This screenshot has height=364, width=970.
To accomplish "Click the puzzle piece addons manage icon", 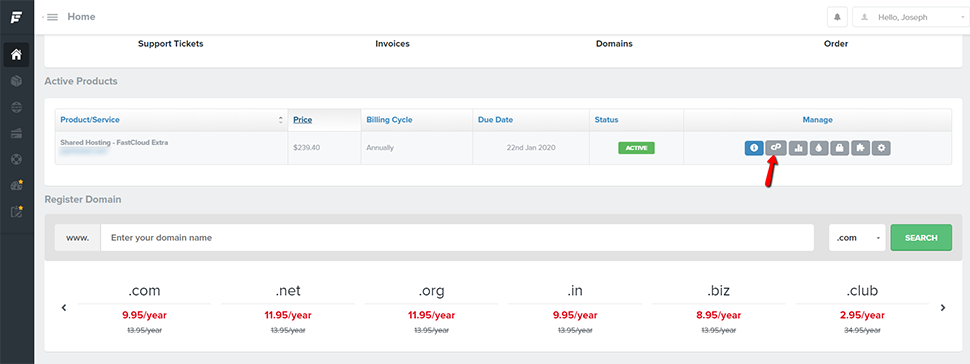I will pyautogui.click(x=861, y=148).
